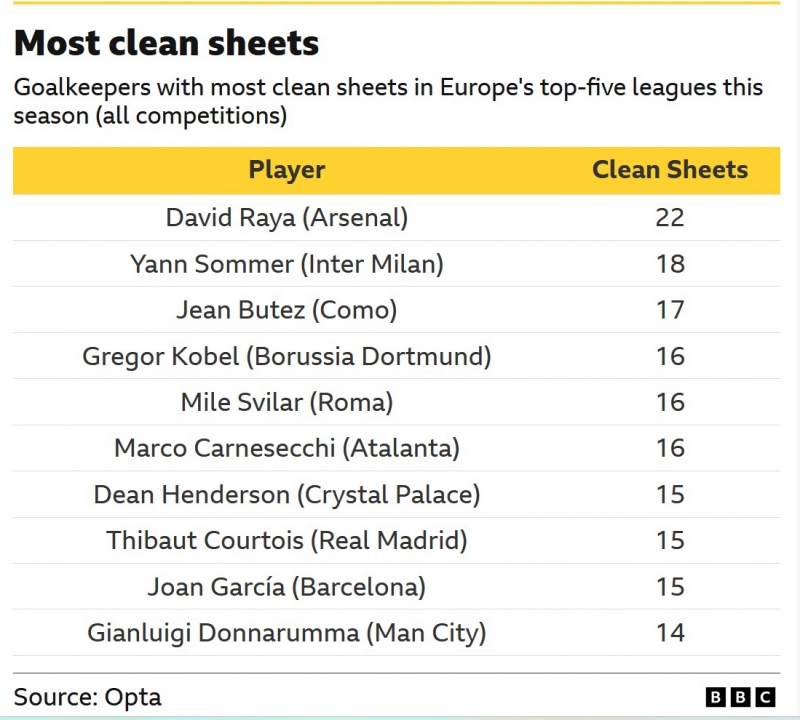Click Jean Butez's 17 clean sheets value
Viewport: 800px width, 720px height.
click(670, 310)
